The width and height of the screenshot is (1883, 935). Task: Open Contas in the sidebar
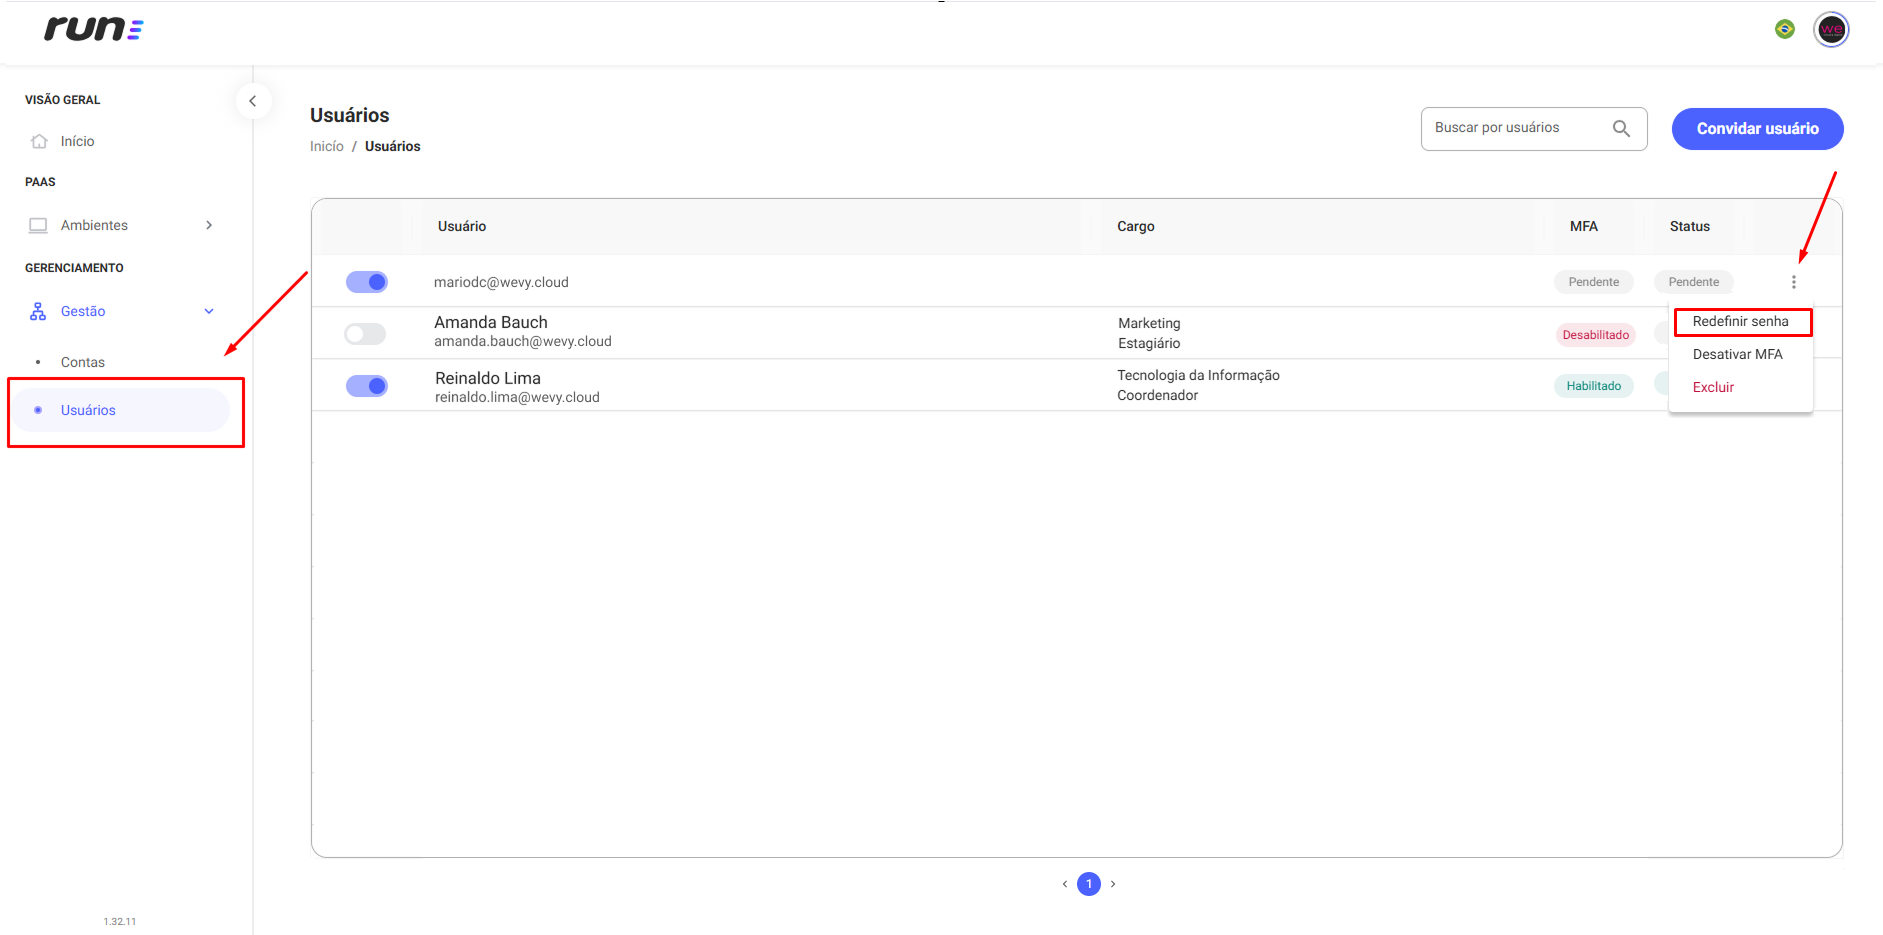coord(83,362)
